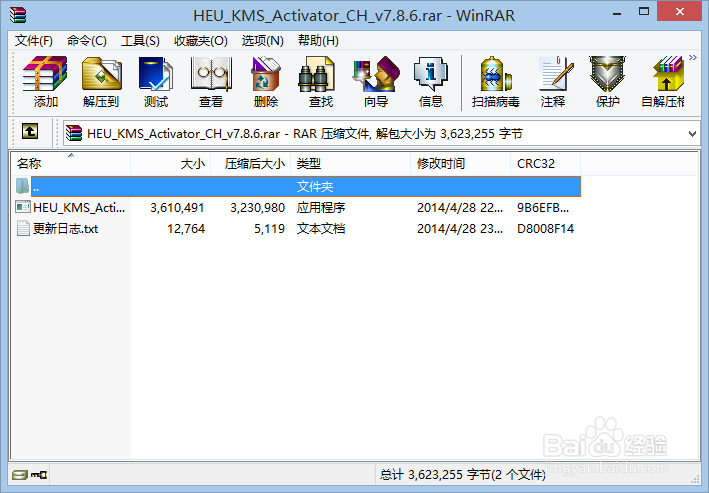The image size is (709, 493).
Task: Click the 删除 (Delete) toolbar icon
Action: [266, 82]
